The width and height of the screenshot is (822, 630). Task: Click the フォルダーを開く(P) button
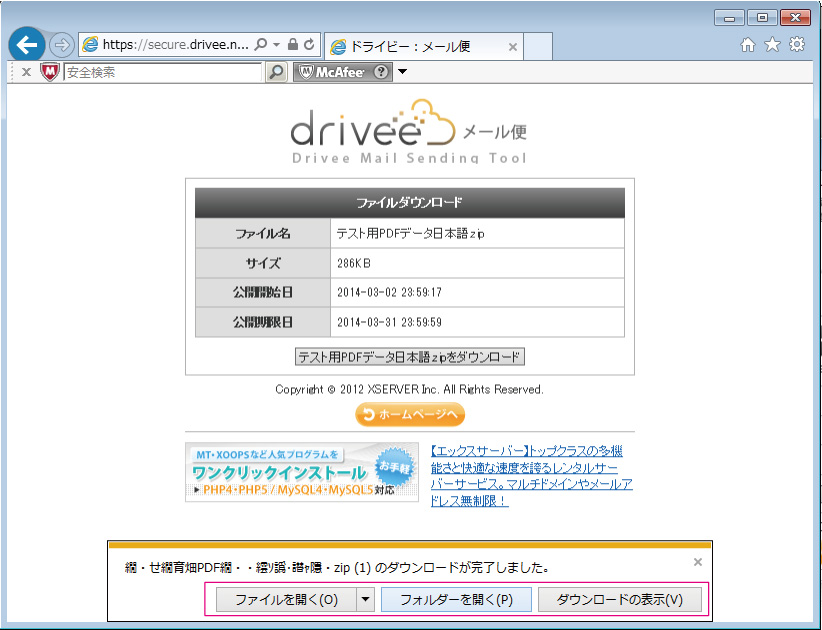(x=456, y=600)
